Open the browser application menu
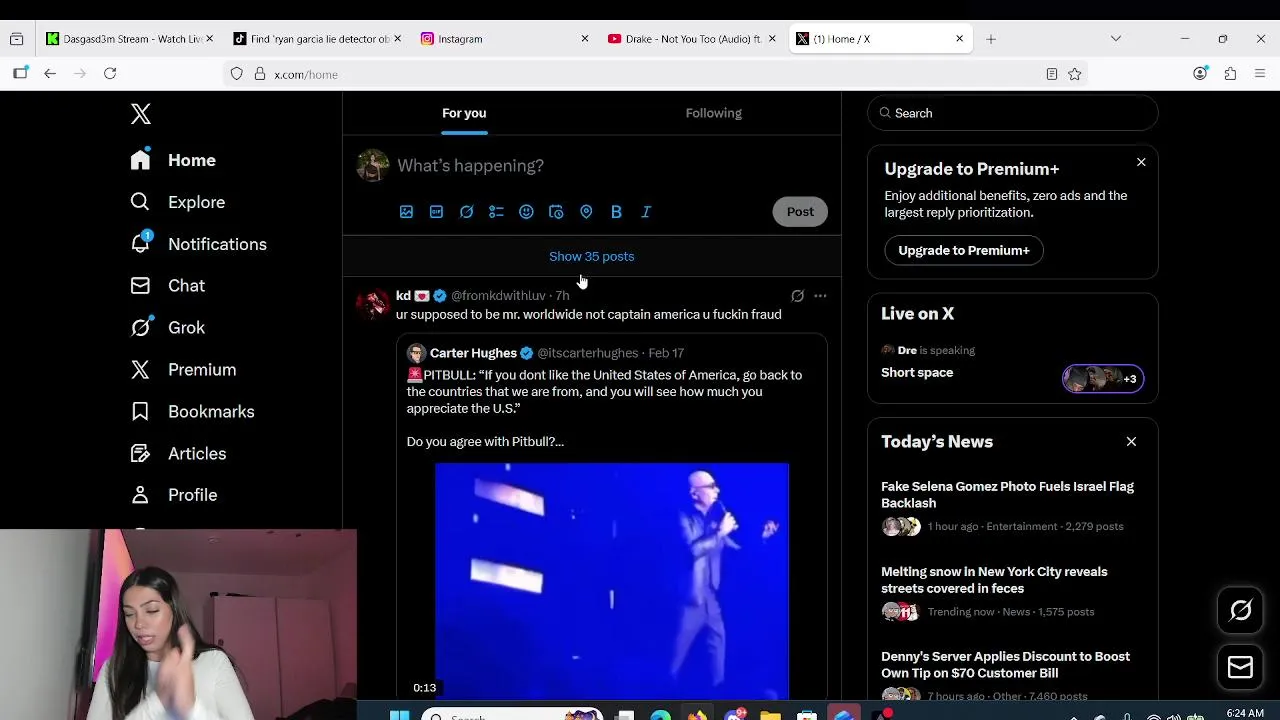This screenshot has height=720, width=1280. click(1260, 74)
